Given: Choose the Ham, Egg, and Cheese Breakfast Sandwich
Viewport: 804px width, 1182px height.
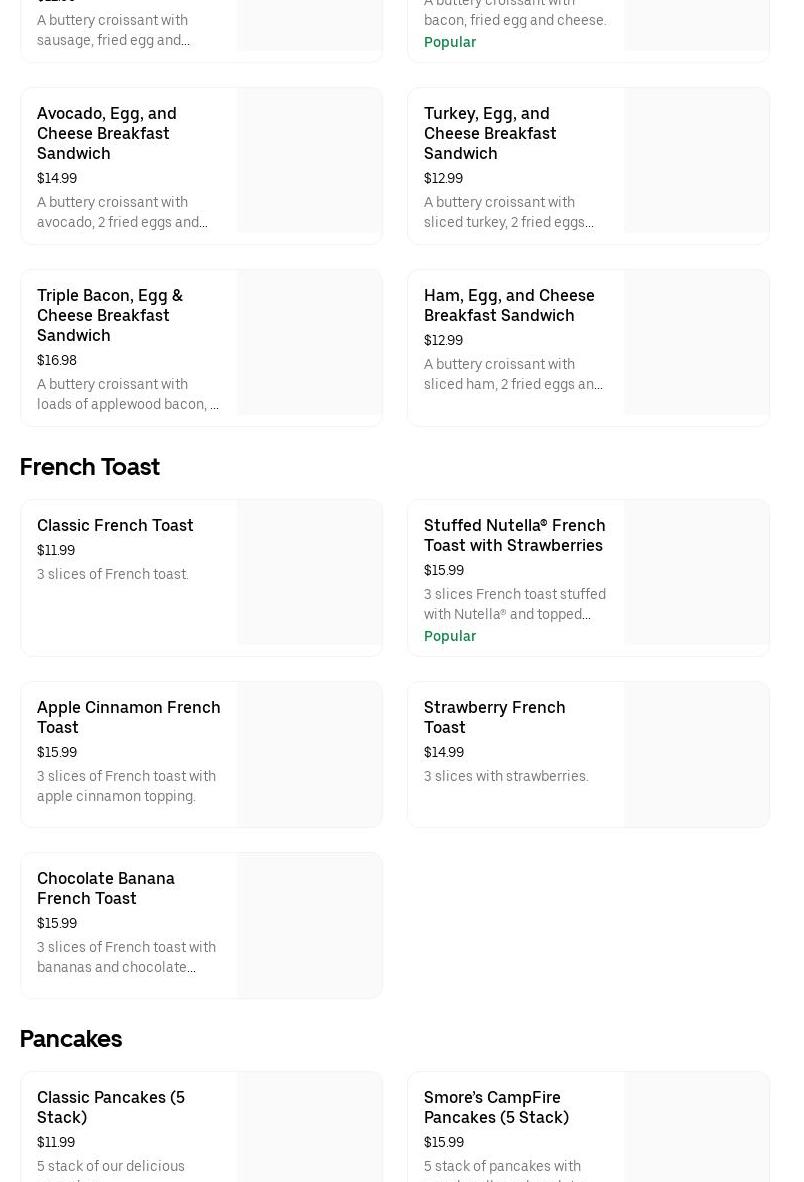Looking at the screenshot, I should tap(509, 305).
